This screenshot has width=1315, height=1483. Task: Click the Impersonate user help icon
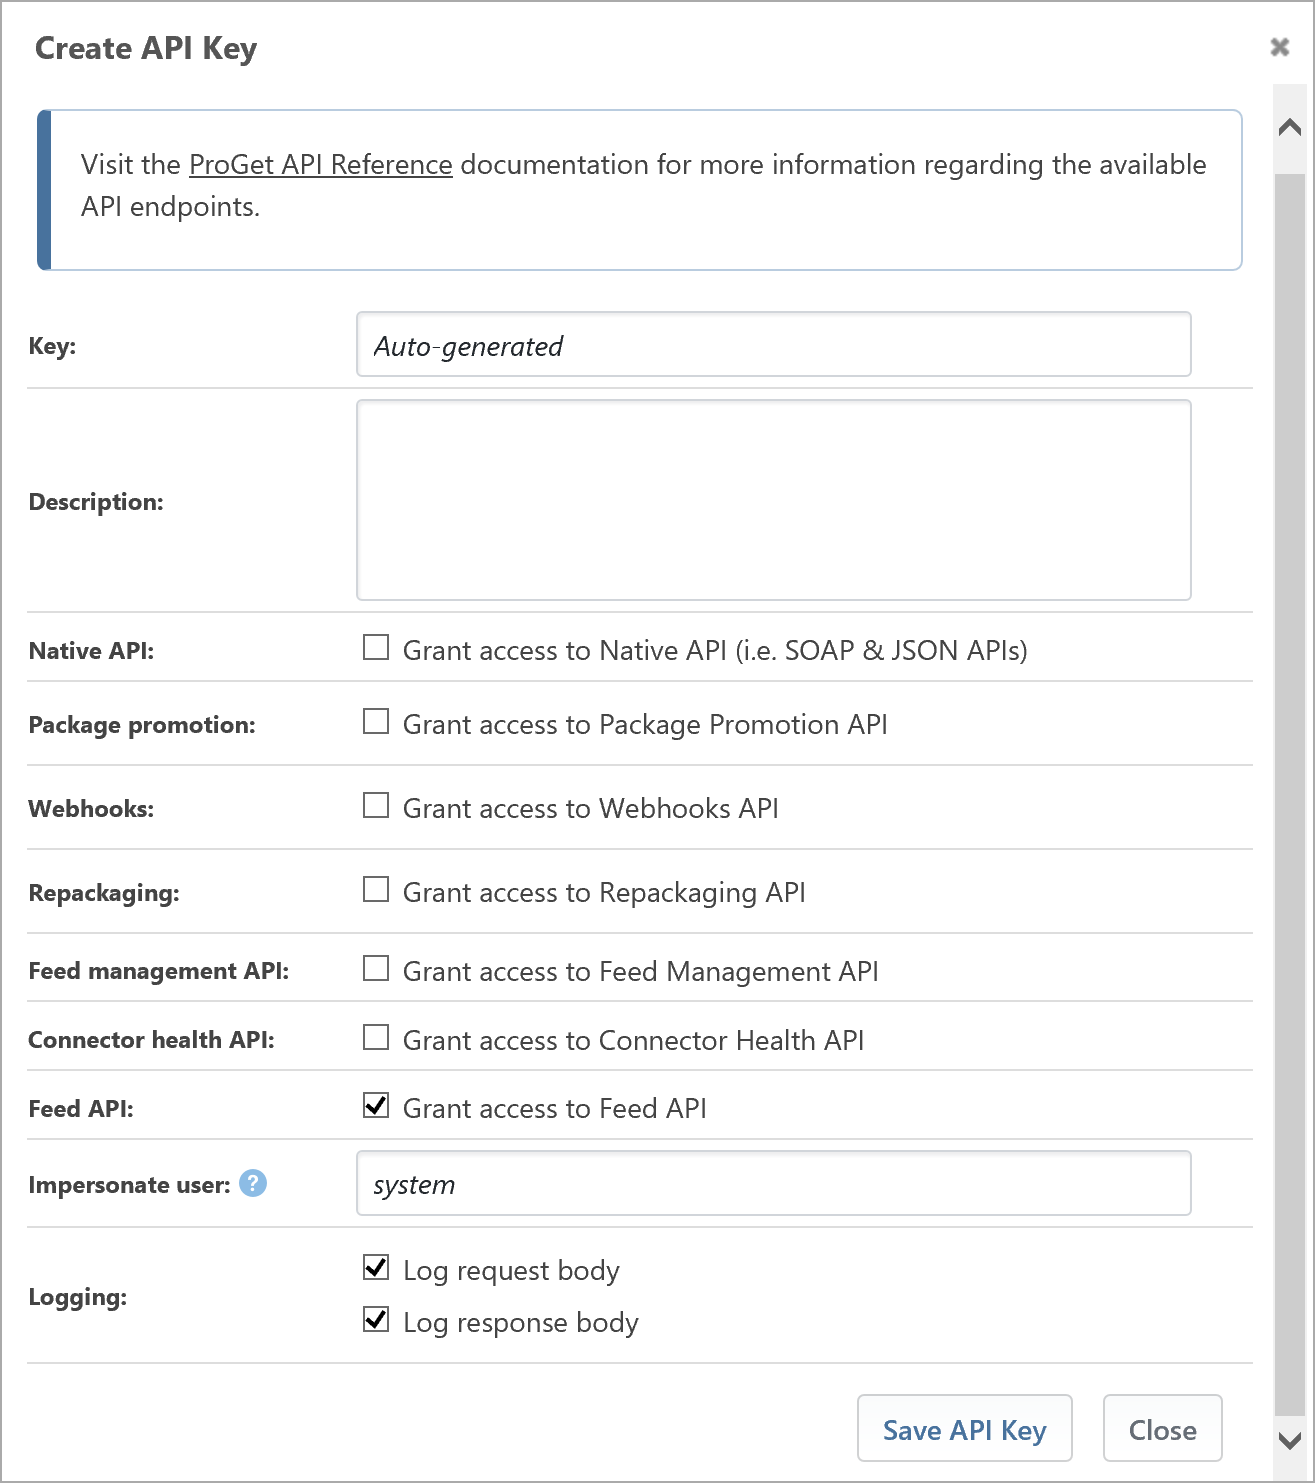pyautogui.click(x=253, y=1183)
